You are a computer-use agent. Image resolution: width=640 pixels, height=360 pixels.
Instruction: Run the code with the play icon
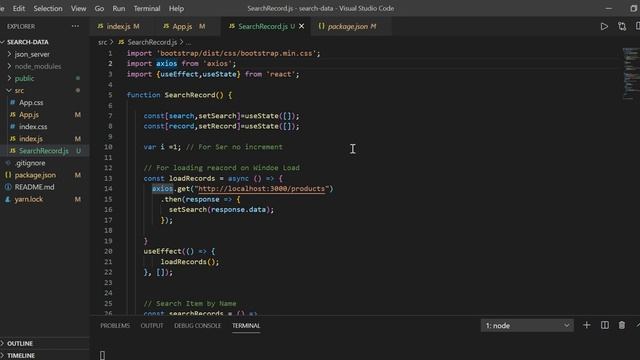604,27
